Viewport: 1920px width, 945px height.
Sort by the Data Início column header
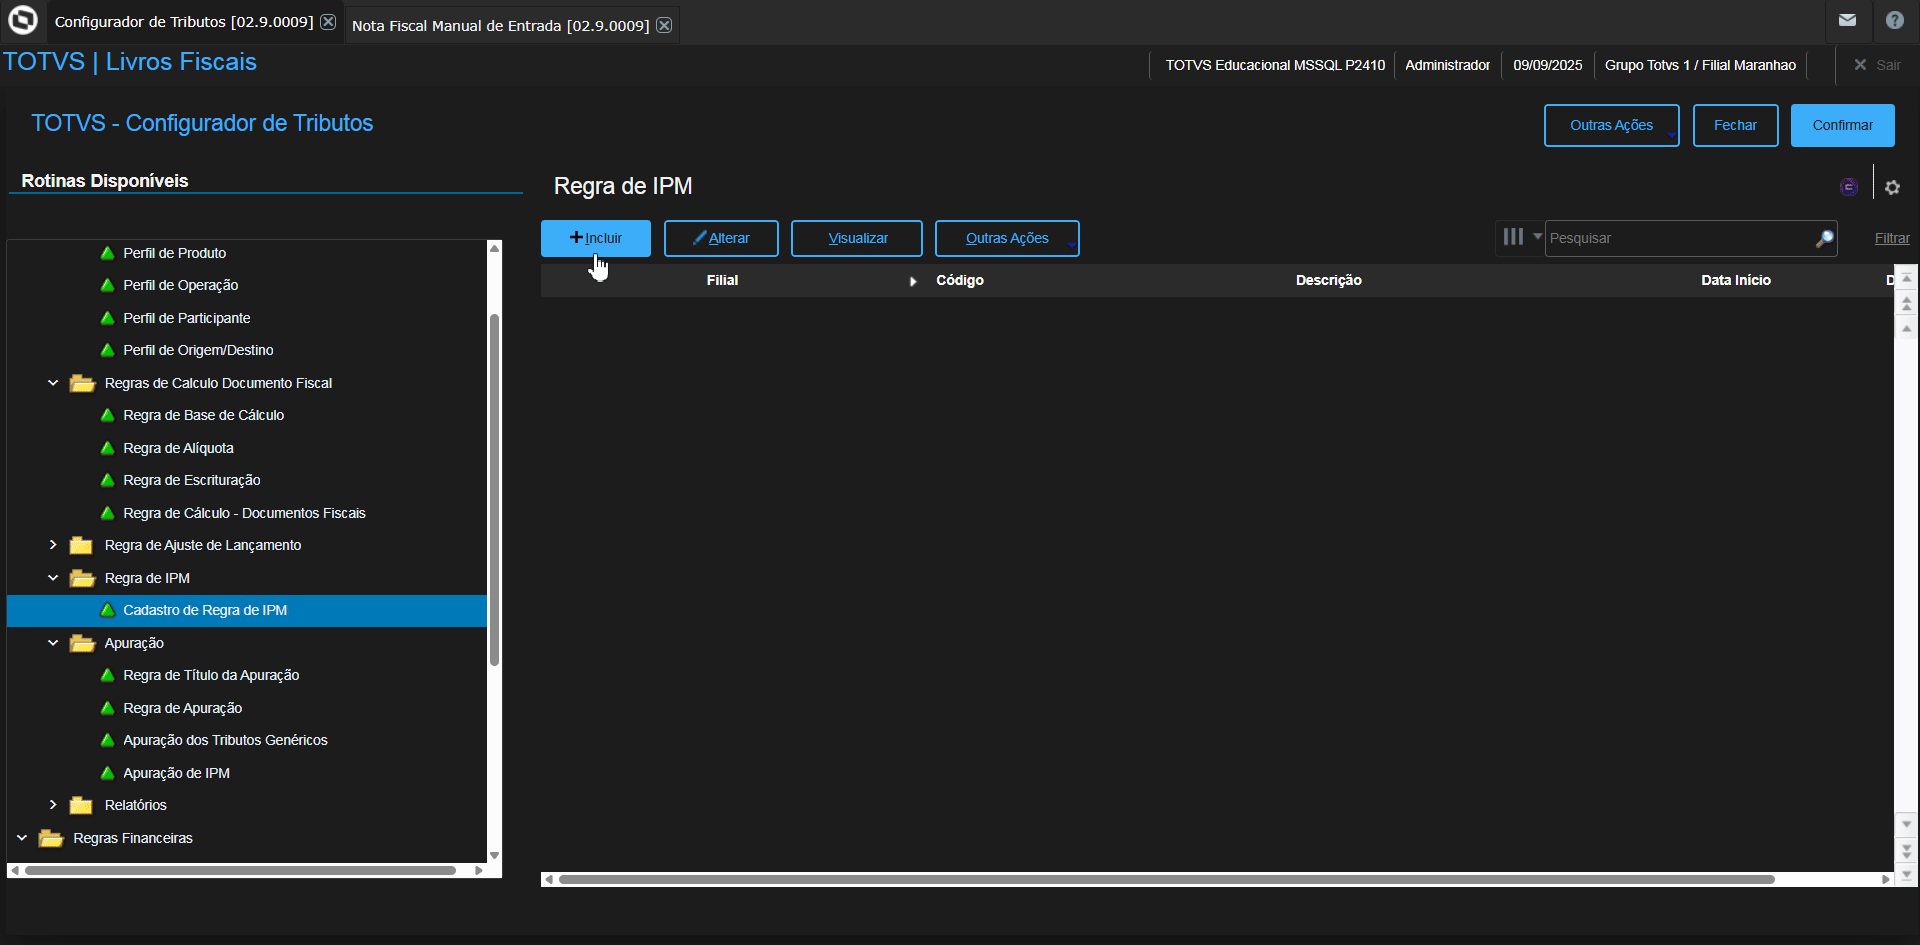[x=1735, y=281]
